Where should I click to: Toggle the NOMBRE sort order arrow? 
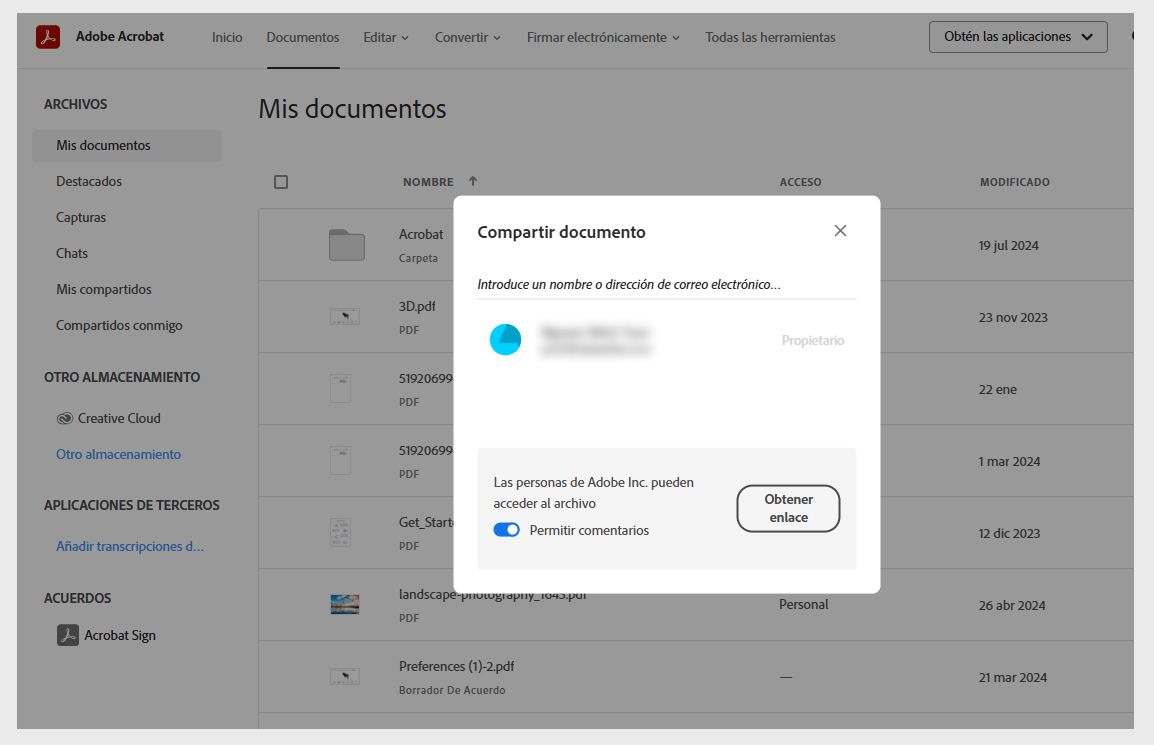click(x=472, y=181)
